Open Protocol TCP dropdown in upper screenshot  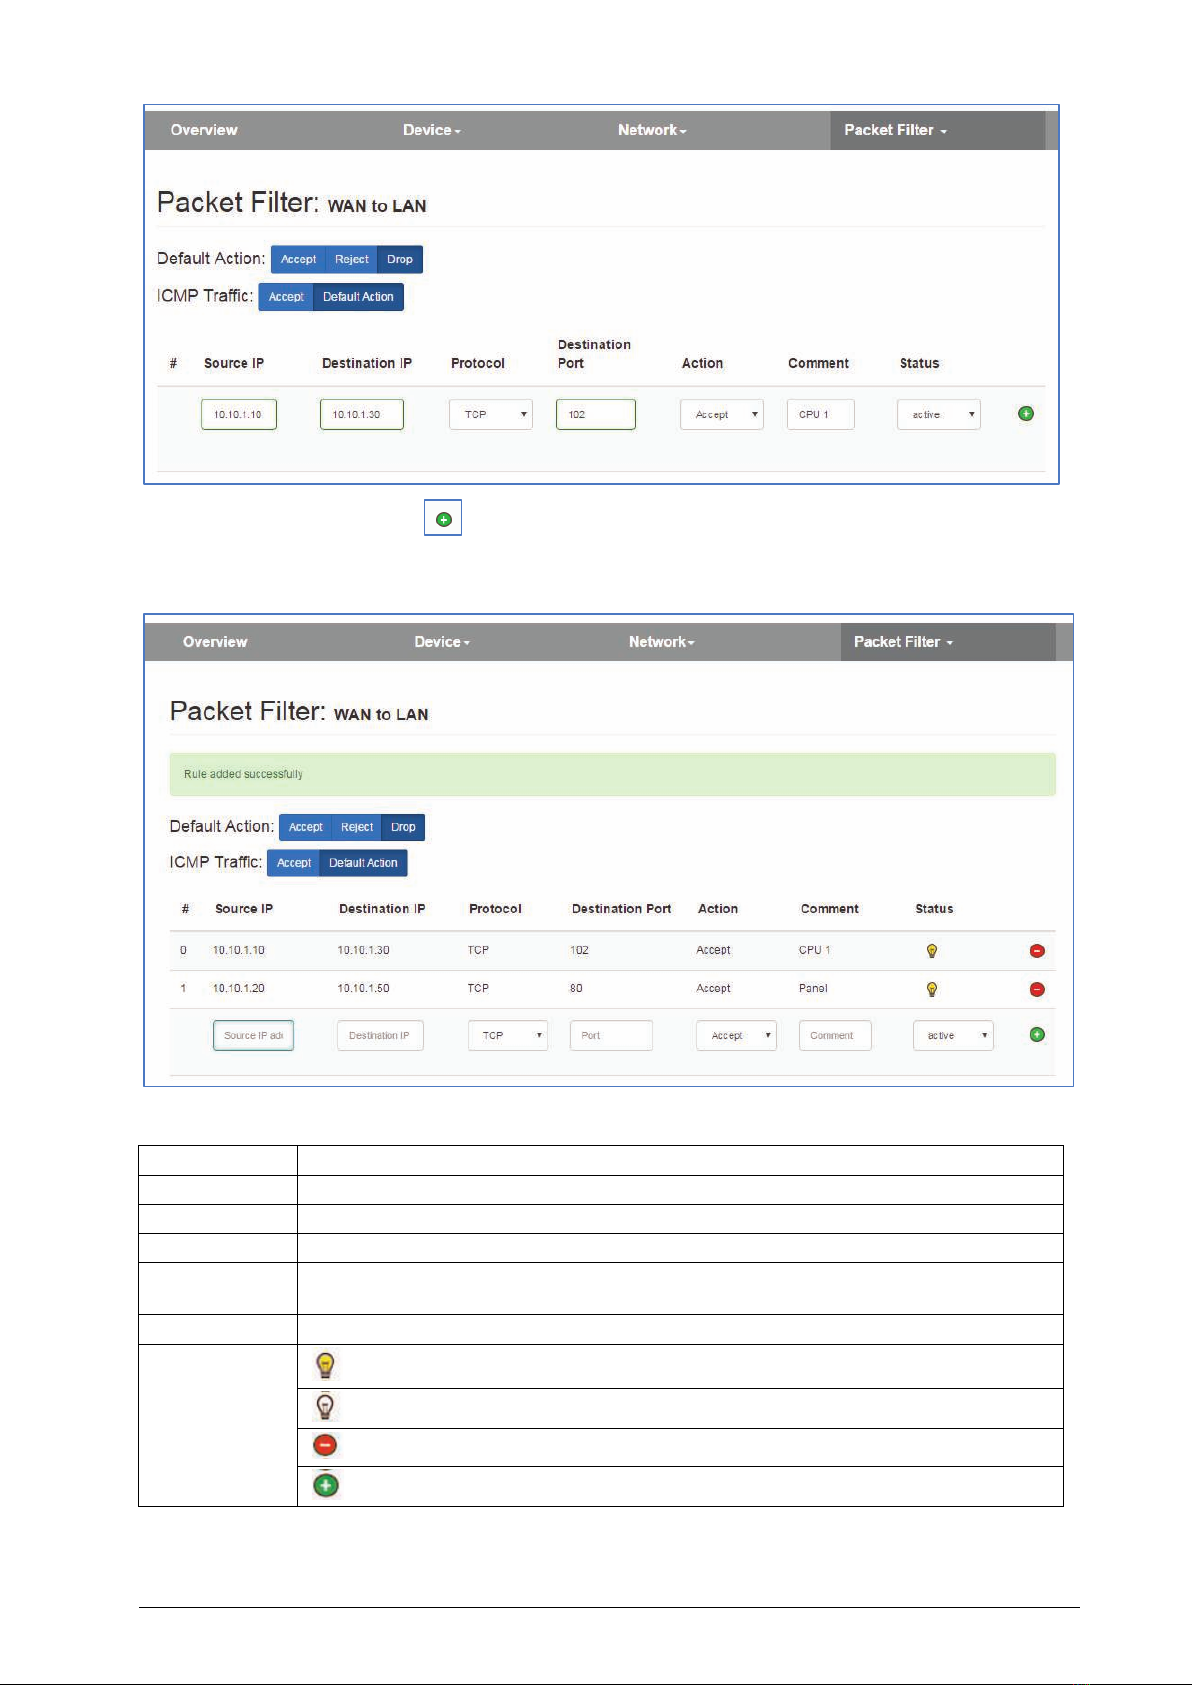(x=491, y=414)
